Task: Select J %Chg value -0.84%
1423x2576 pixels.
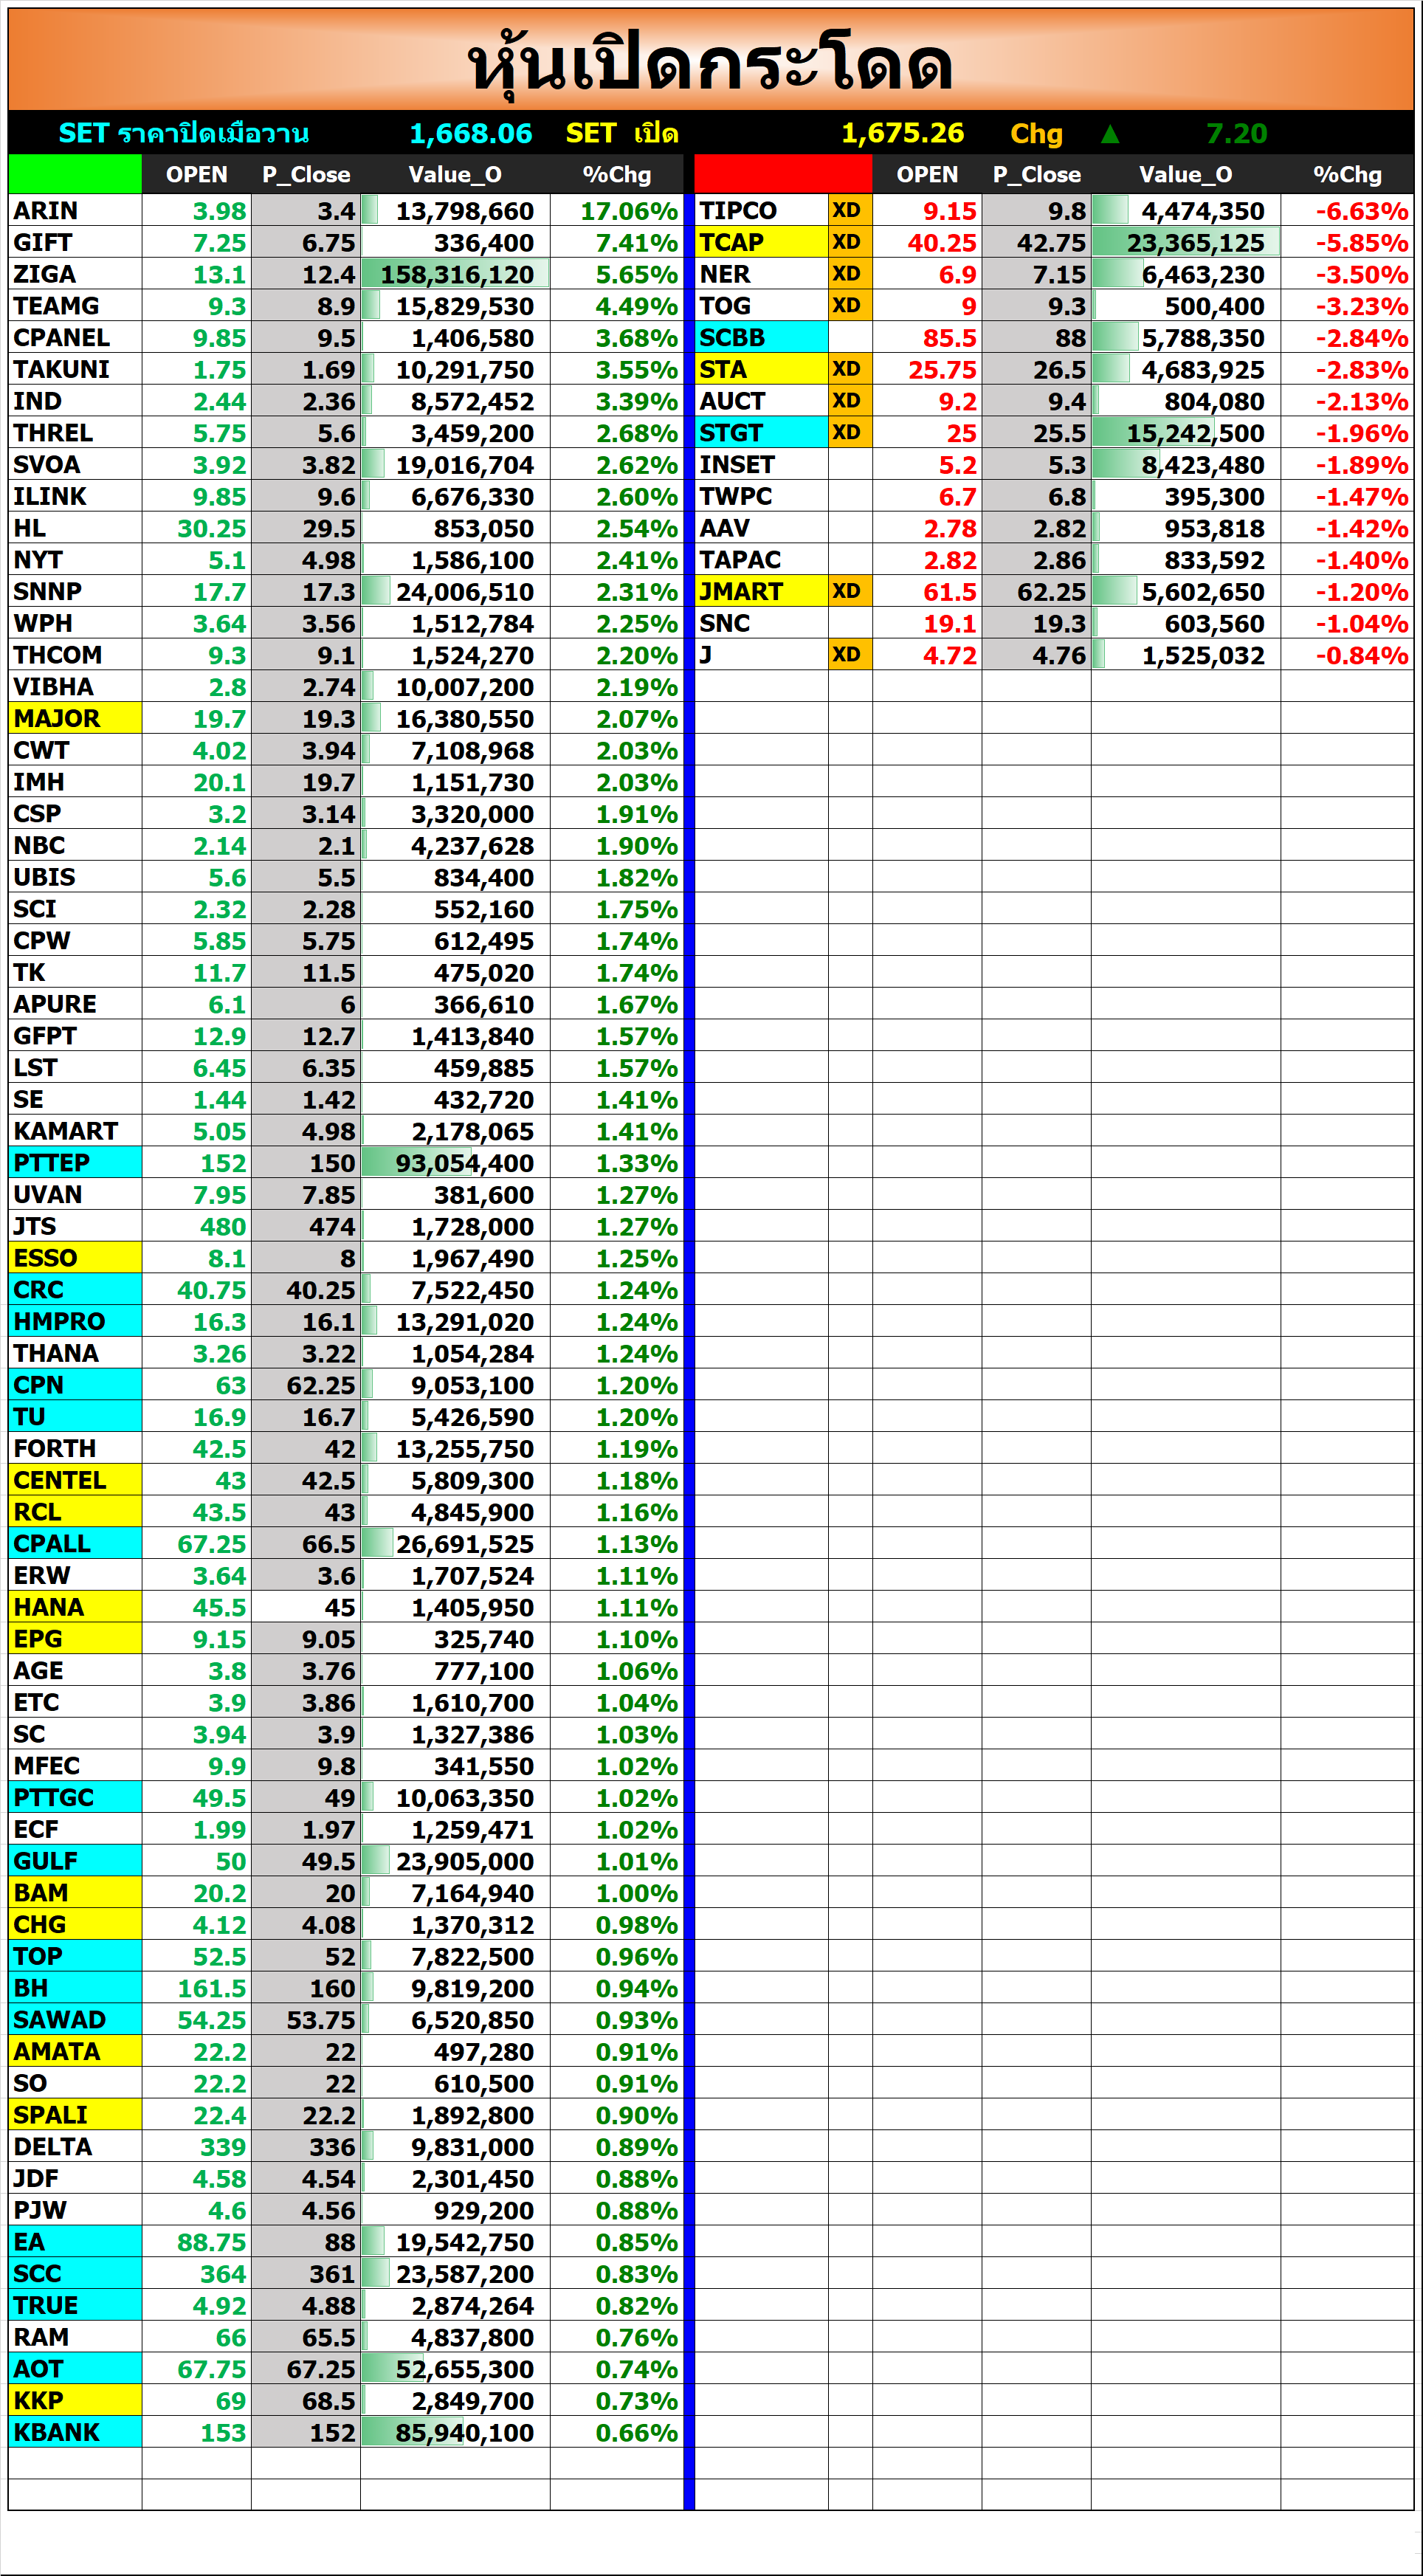Action: click(1347, 655)
